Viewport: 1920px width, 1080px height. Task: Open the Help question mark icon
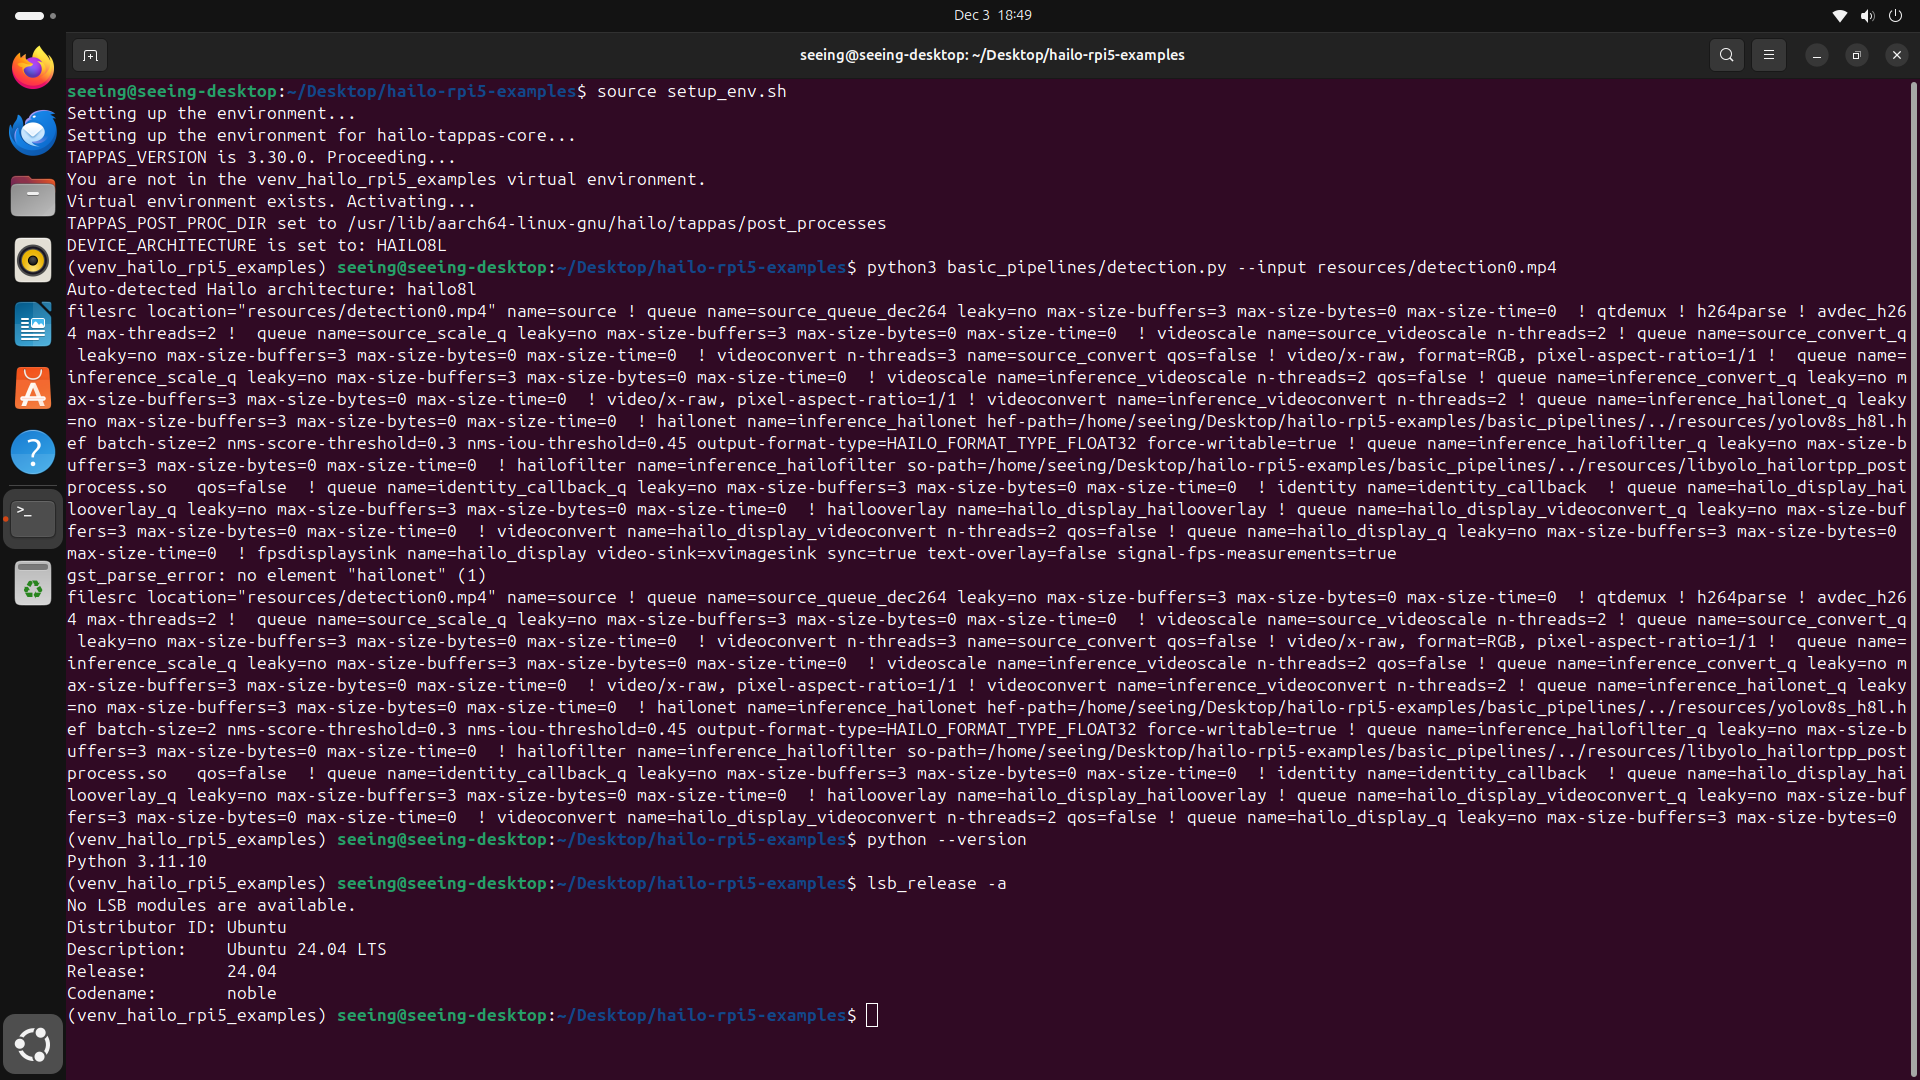point(33,452)
